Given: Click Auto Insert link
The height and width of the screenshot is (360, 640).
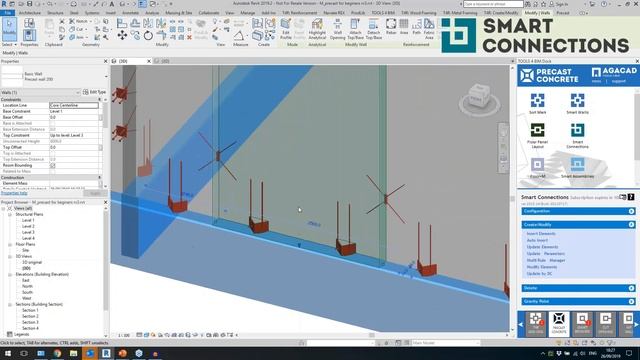Looking at the screenshot, I should [537, 240].
